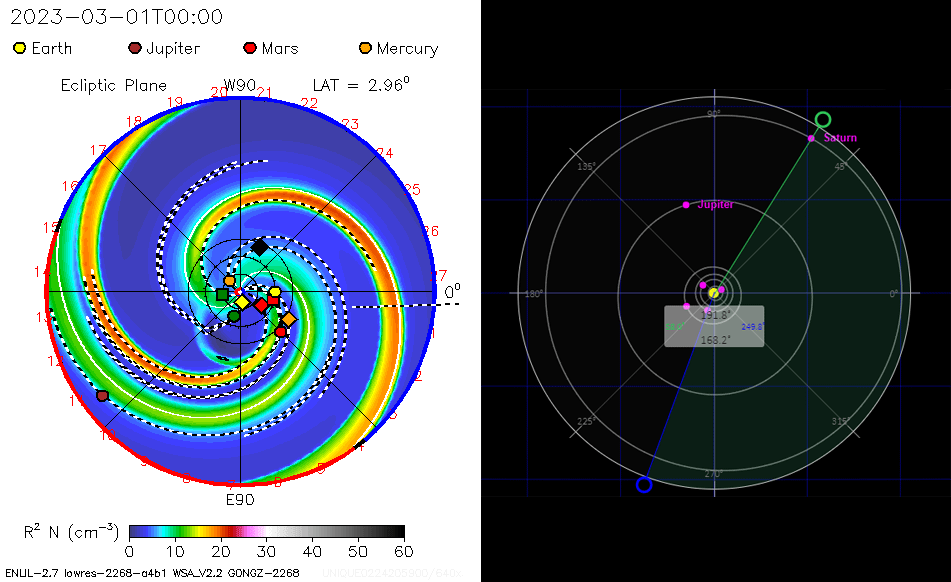Click the magenta Jupiter dot in orbit view
Image resolution: width=951 pixels, height=582 pixels.
coord(686,205)
